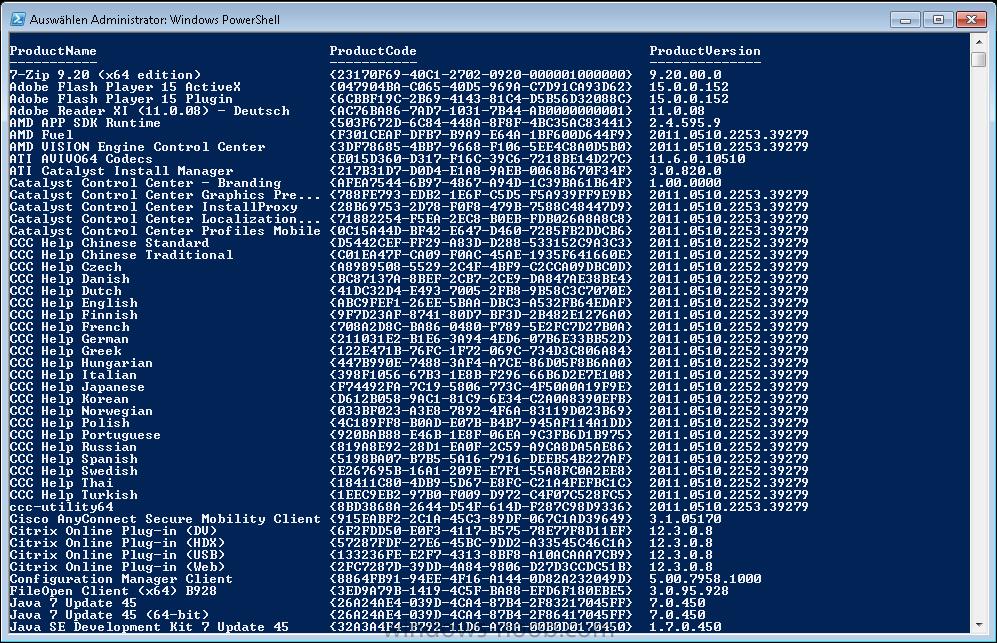Click the 'CCC Help Swedish' name
This screenshot has height=643, width=997.
74,471
